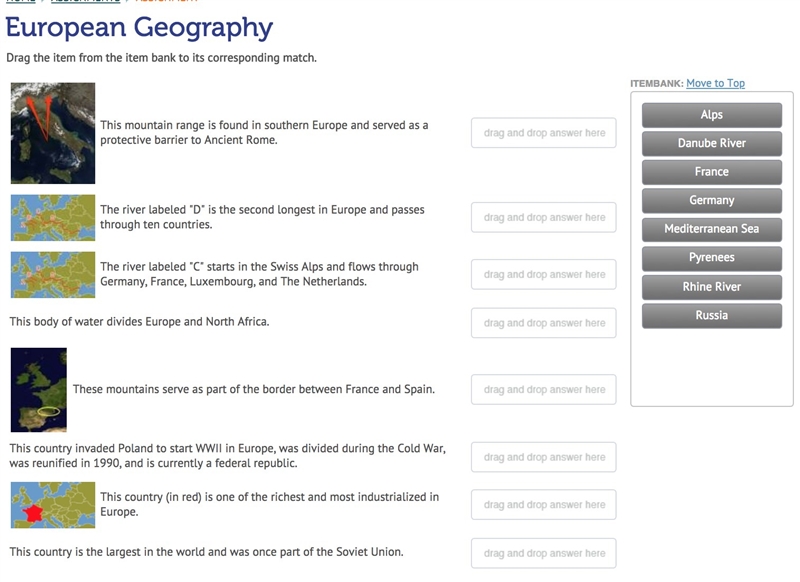Open the satellite image with yellow oval

pyautogui.click(x=39, y=390)
